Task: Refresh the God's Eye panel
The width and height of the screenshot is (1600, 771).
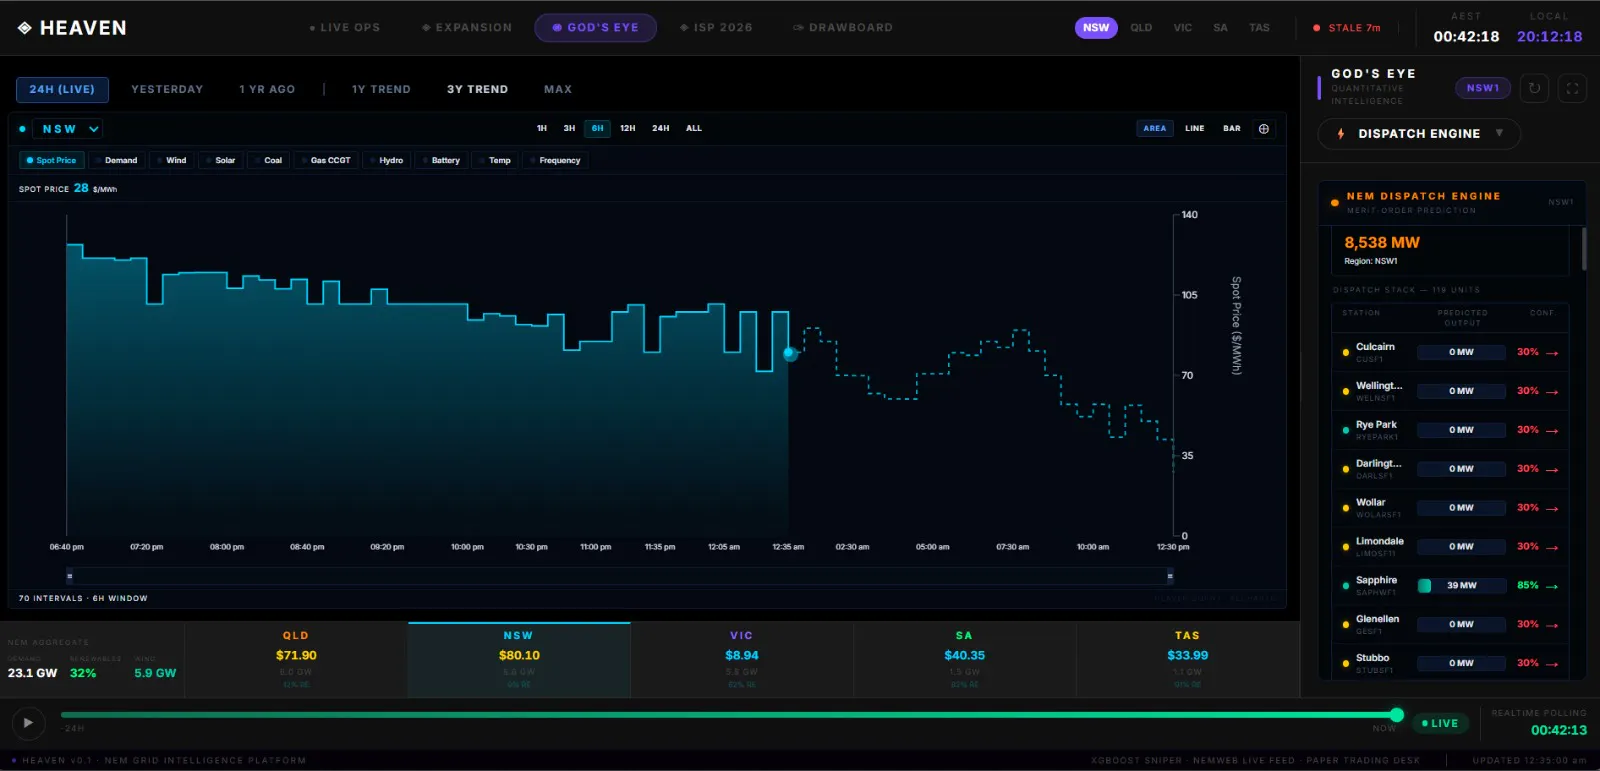Action: 1534,88
